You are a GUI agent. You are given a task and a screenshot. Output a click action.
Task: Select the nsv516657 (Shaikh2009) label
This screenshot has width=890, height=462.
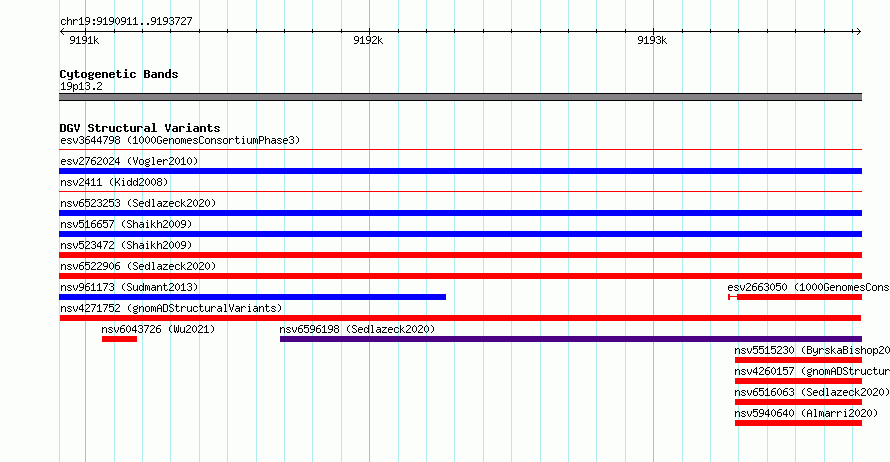click(126, 224)
